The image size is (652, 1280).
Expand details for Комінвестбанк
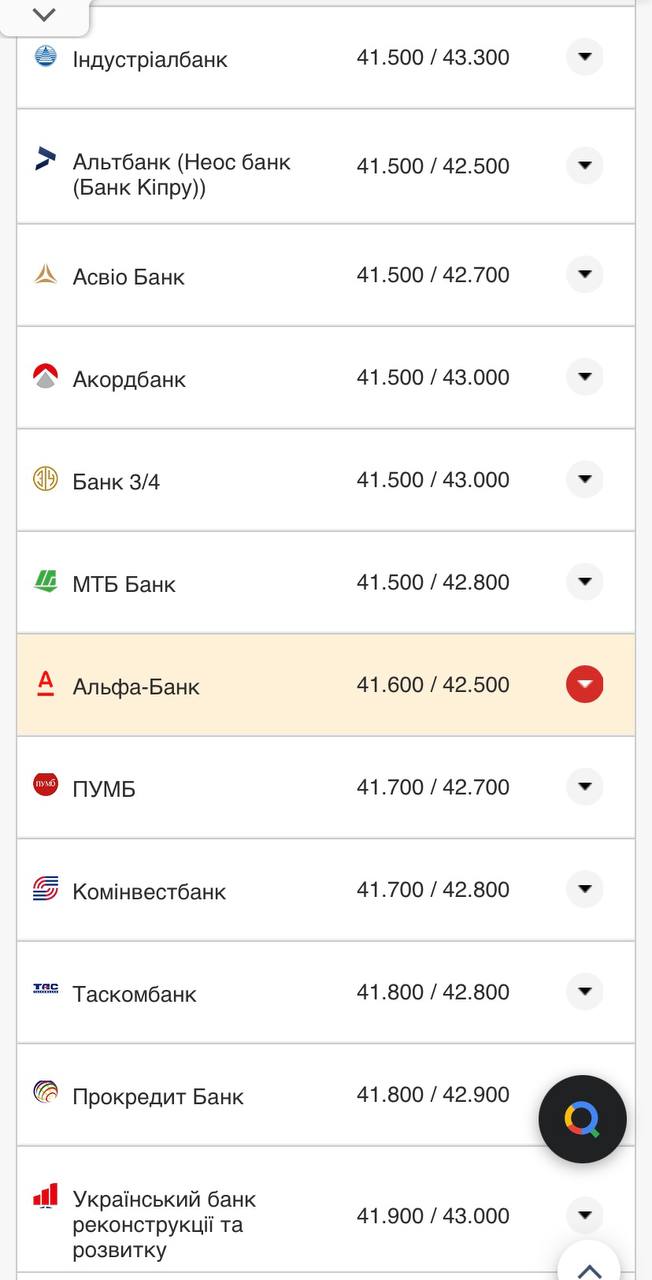(584, 889)
